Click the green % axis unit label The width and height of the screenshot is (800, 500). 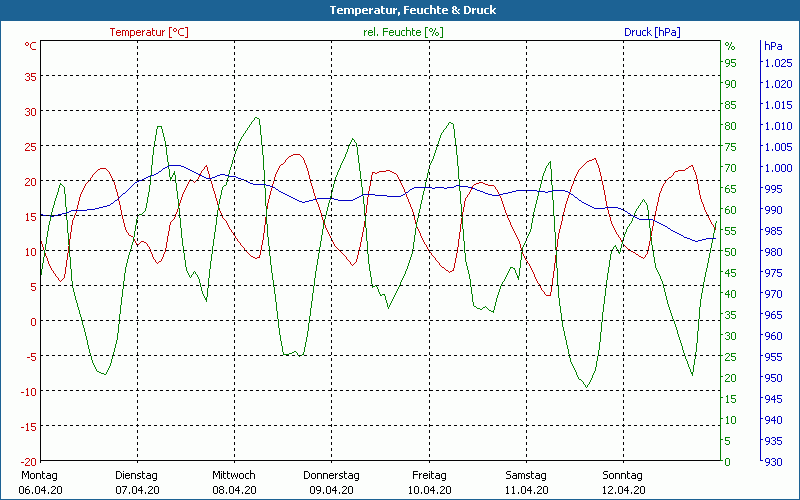[730, 46]
